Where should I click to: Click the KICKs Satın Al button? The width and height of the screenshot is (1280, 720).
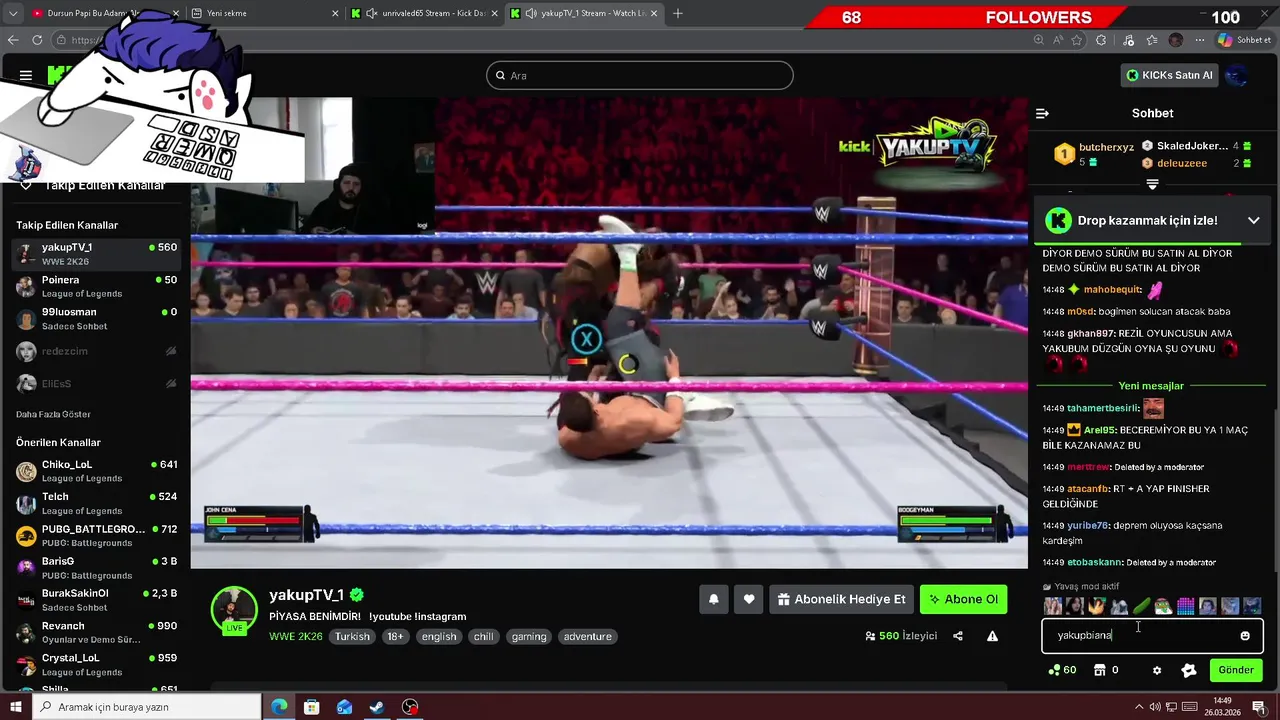tap(1169, 75)
